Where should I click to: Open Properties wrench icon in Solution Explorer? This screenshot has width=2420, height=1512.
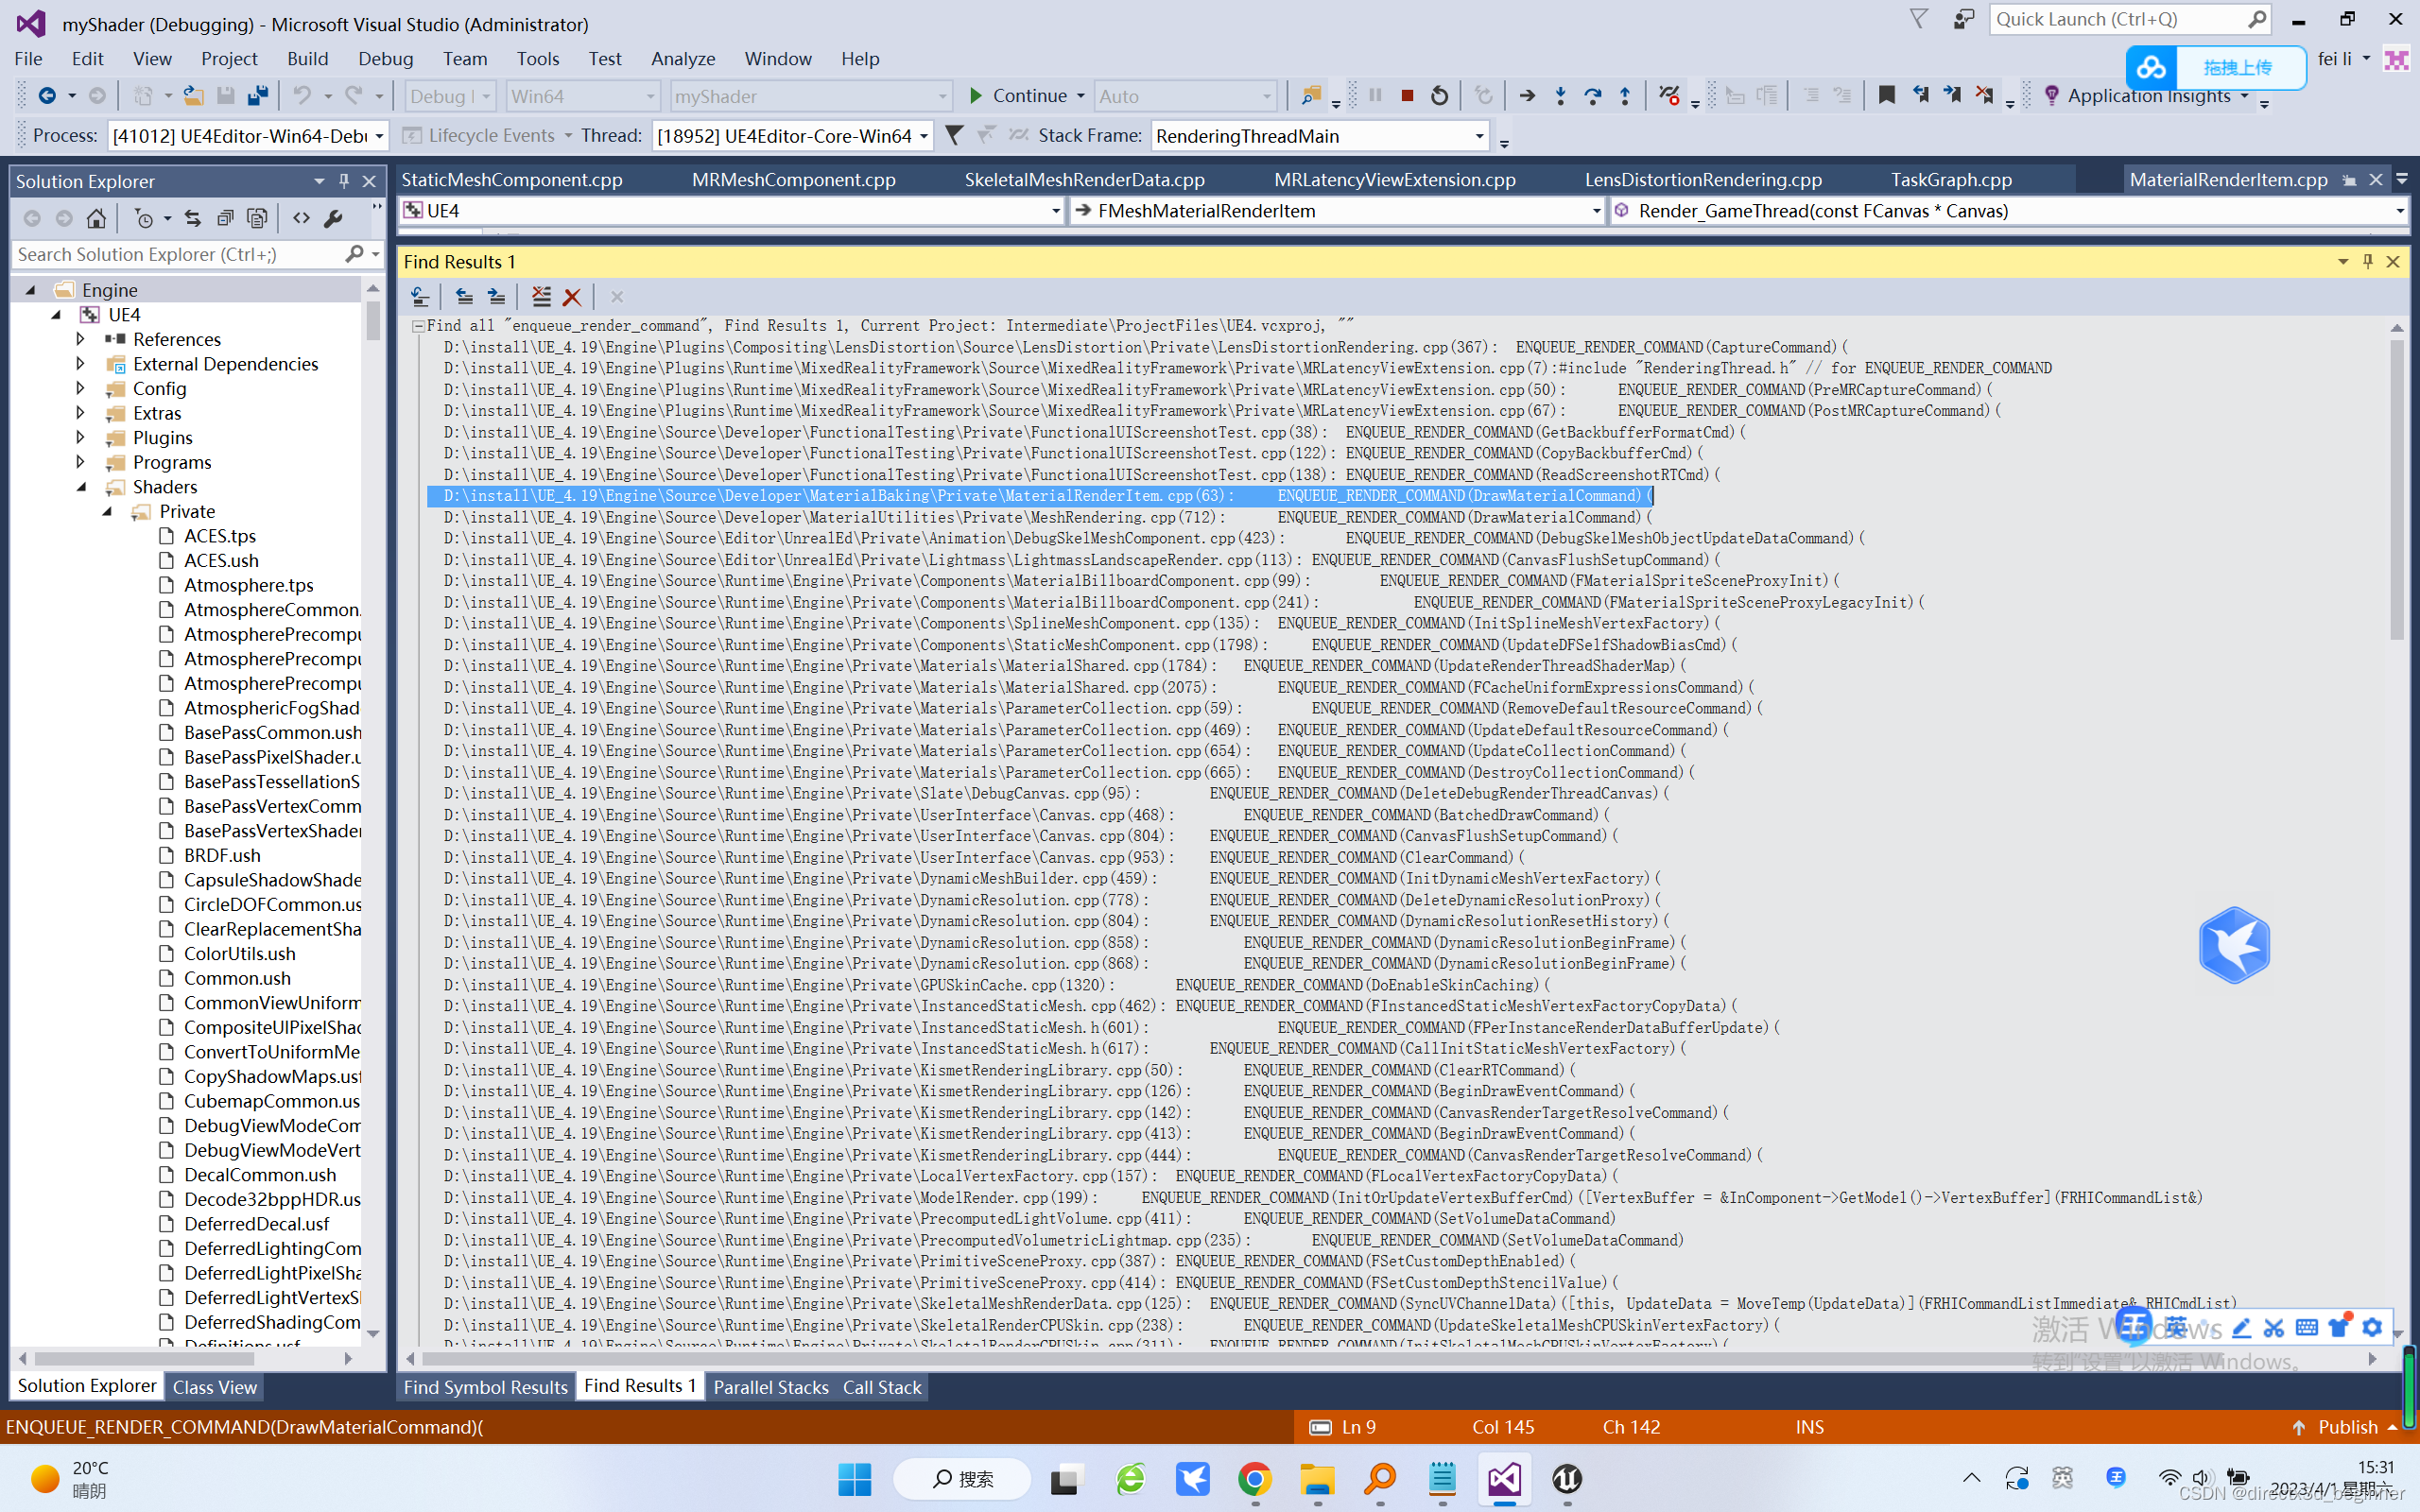[x=334, y=218]
